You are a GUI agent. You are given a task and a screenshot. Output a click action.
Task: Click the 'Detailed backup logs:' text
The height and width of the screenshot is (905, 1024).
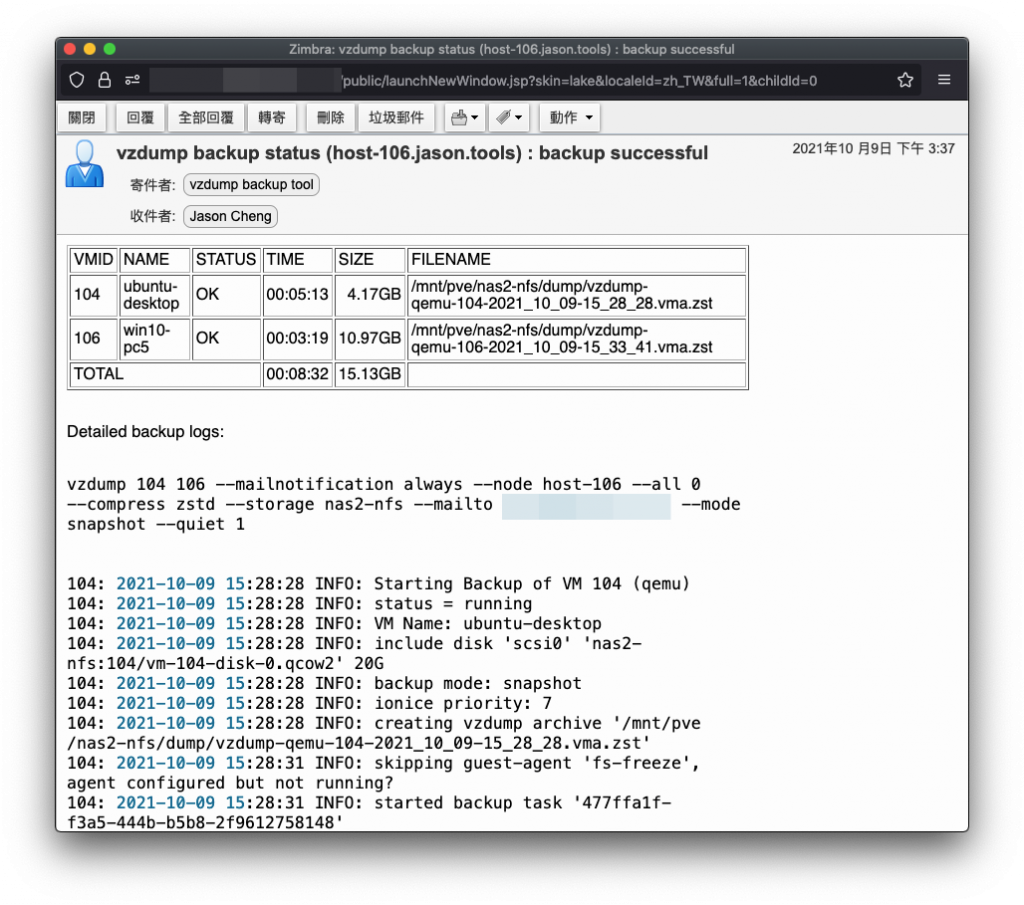pyautogui.click(x=145, y=432)
